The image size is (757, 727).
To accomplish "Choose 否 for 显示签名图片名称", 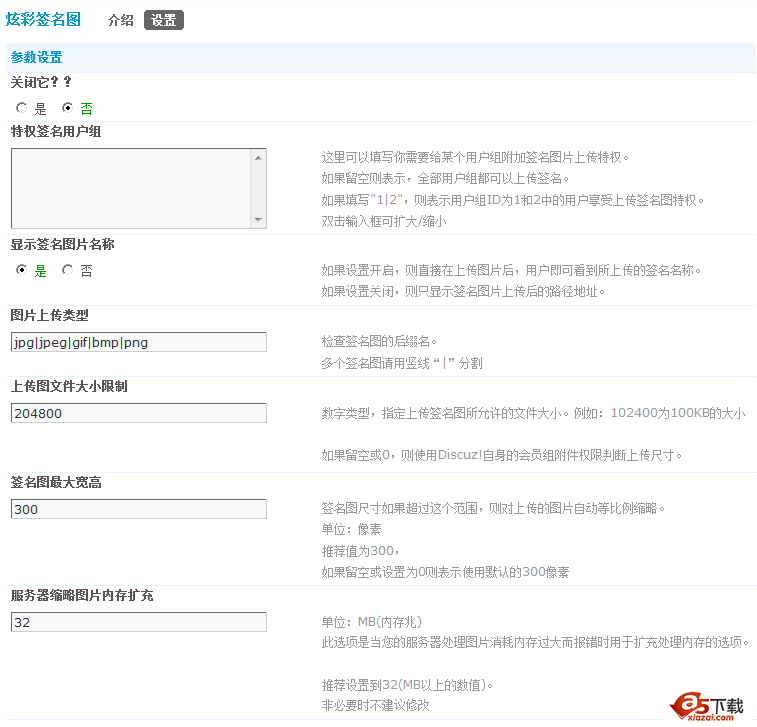I will (x=67, y=270).
